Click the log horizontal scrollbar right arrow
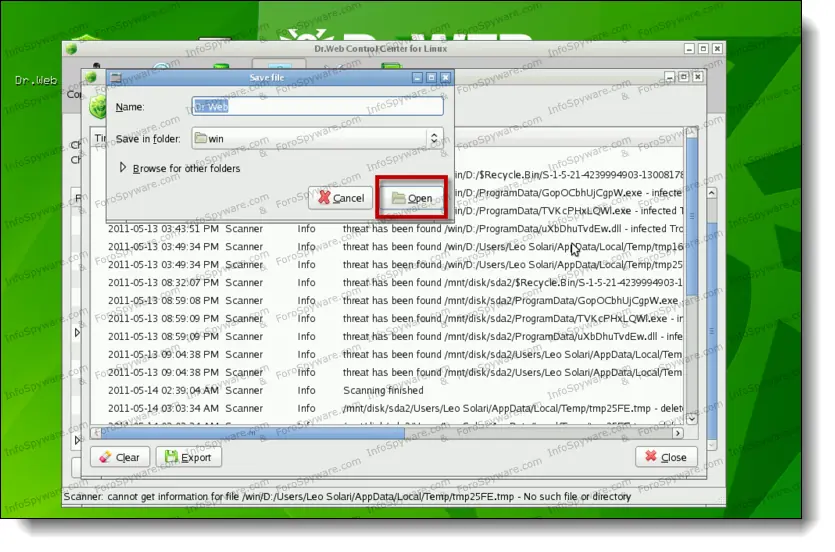835x552 pixels. coord(677,433)
